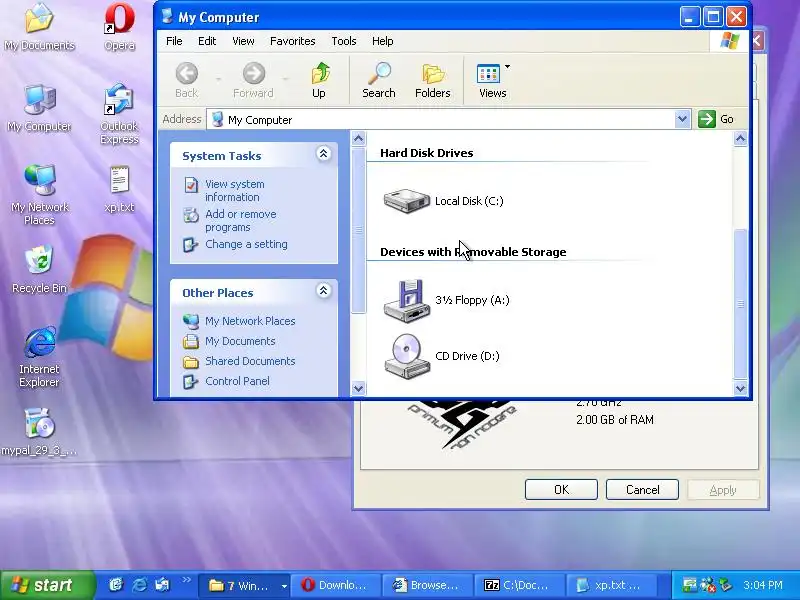Click the Windows start button
Screen dimensions: 800x600
(x=47, y=585)
